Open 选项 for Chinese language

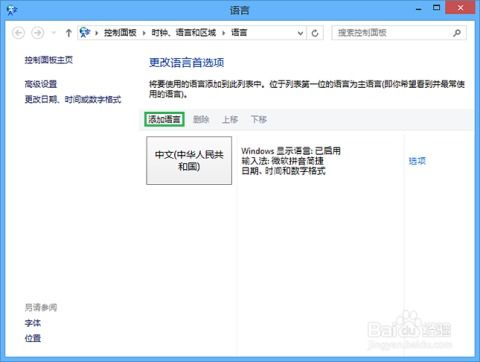417,161
